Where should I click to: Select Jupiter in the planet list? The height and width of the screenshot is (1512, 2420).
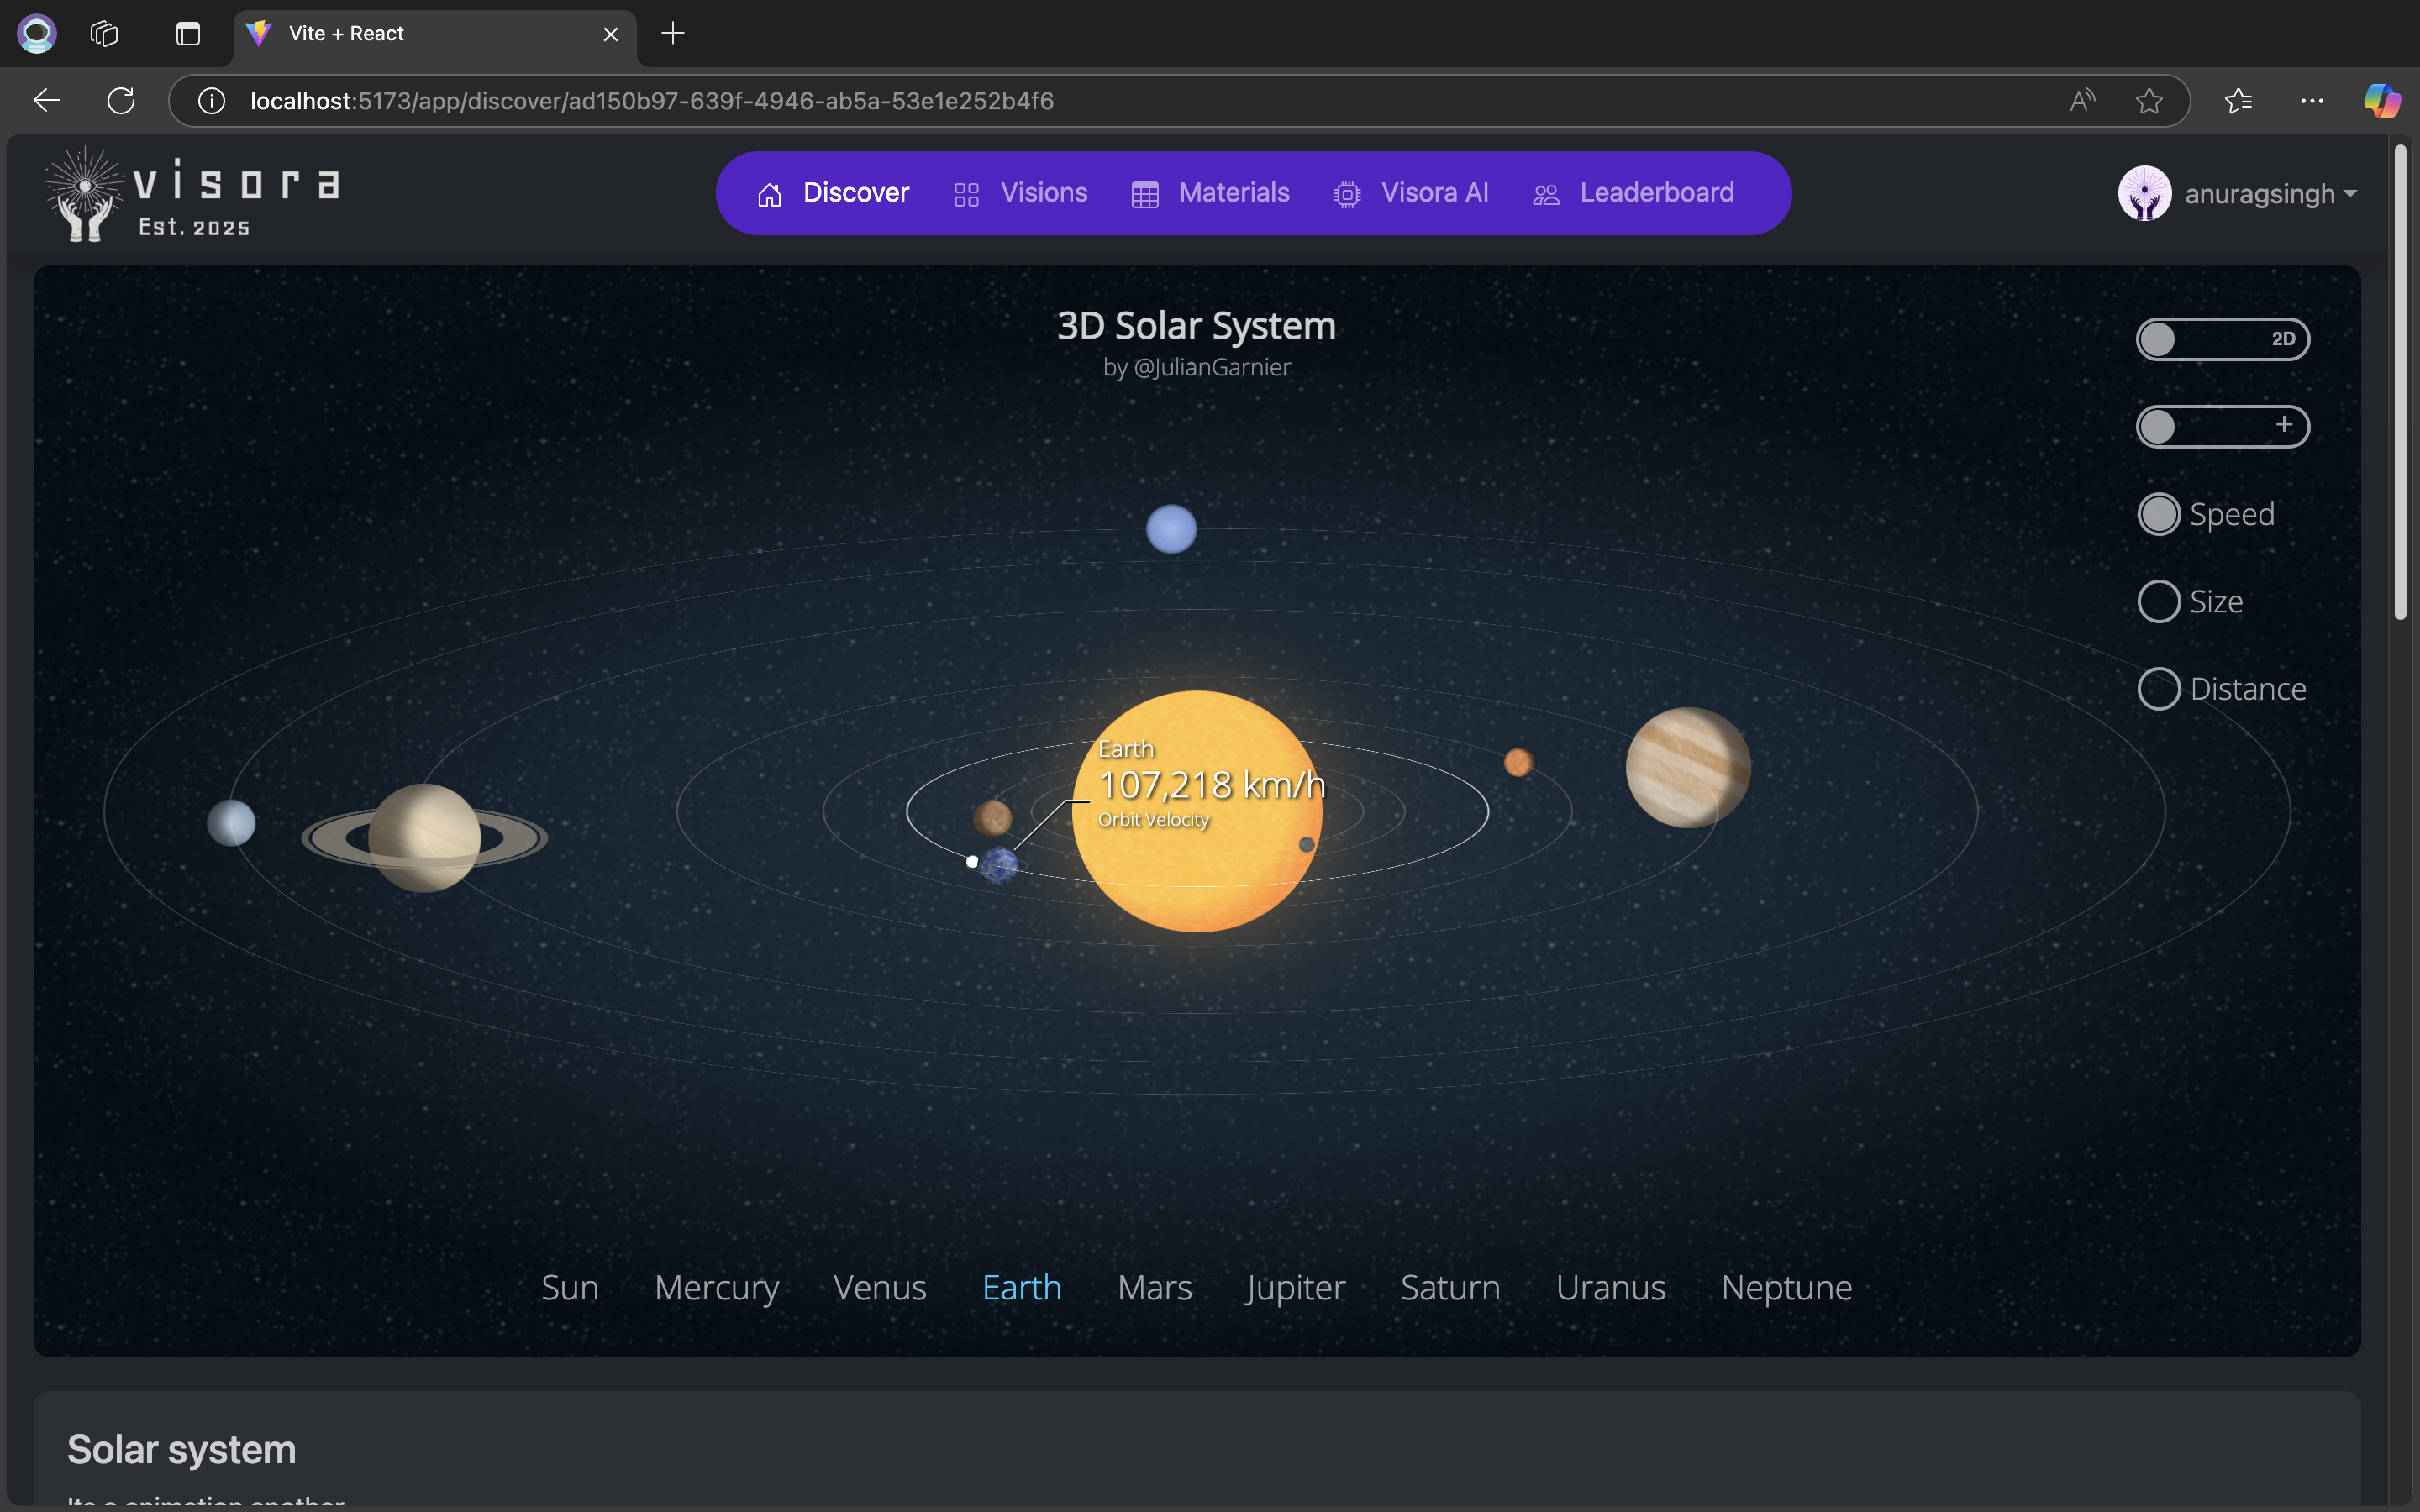[1295, 1287]
